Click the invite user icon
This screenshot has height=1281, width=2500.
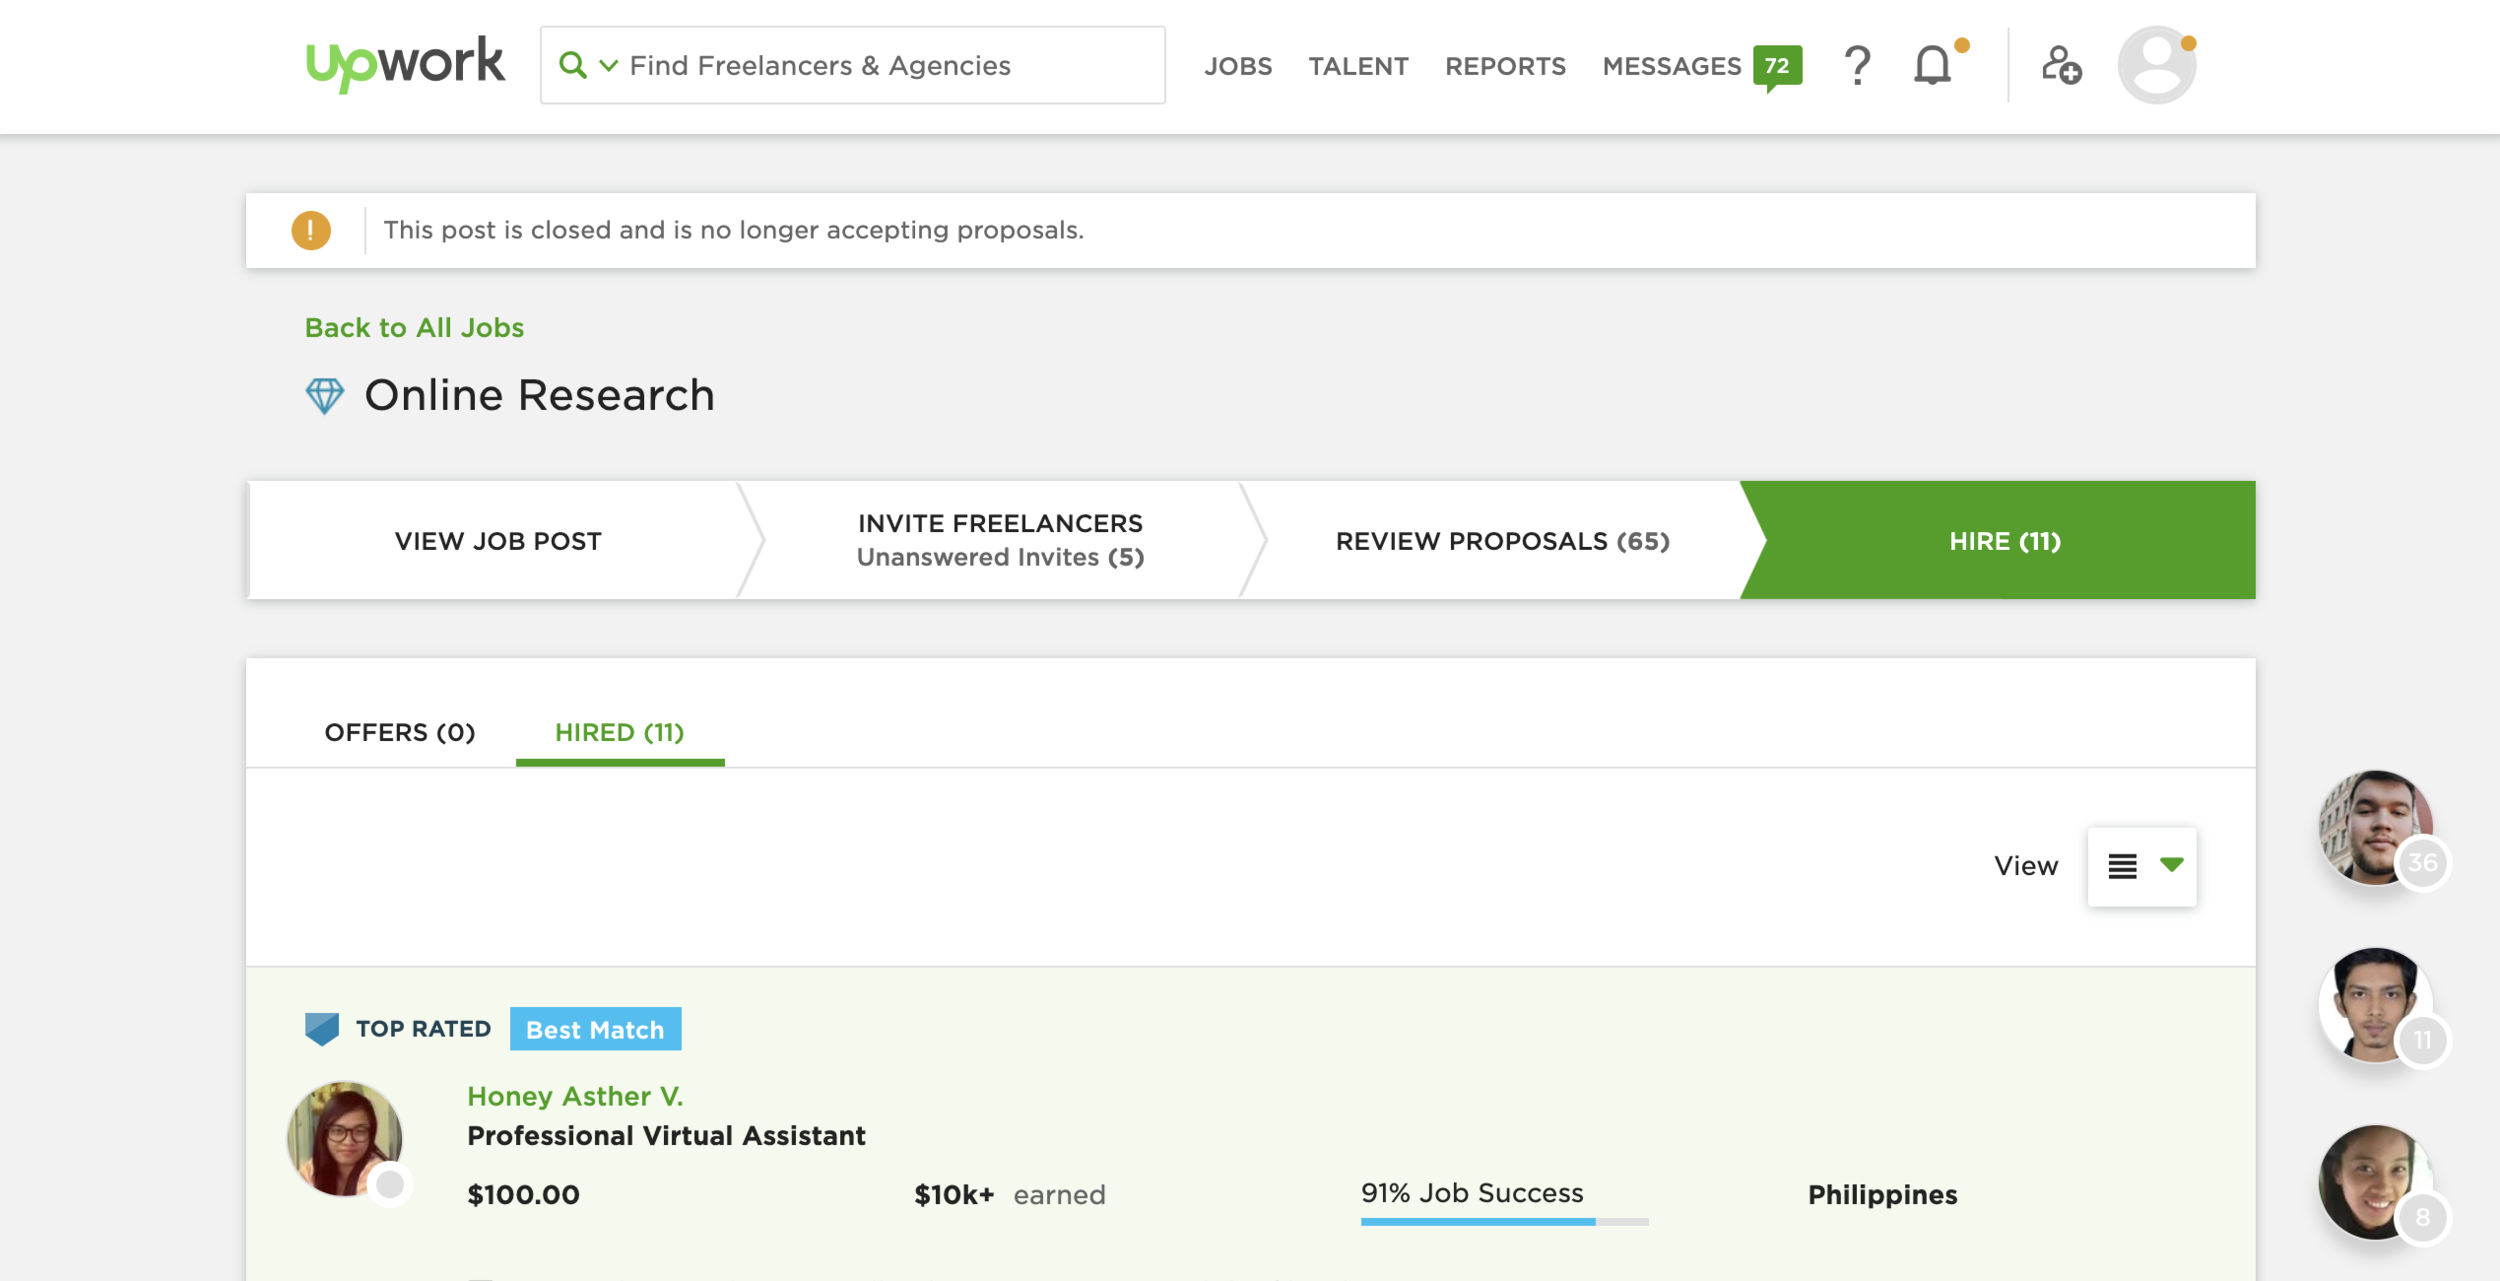(x=2061, y=66)
